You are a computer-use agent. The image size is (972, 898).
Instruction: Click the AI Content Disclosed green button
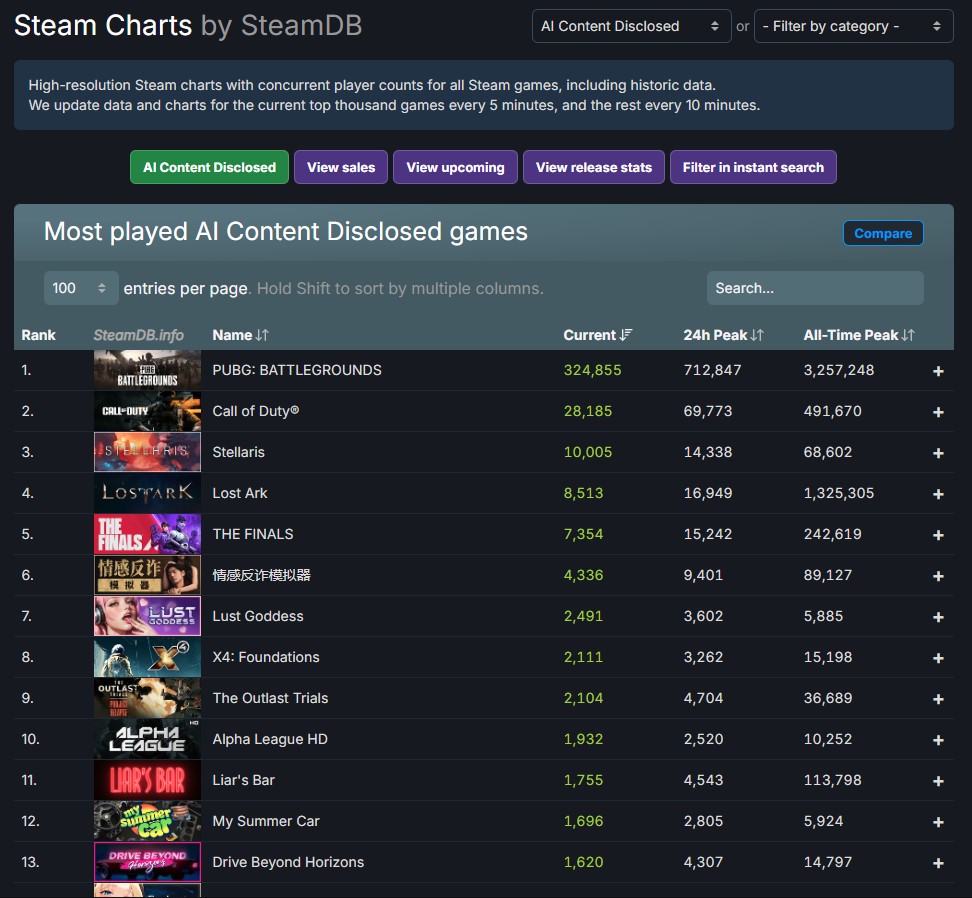coord(210,167)
